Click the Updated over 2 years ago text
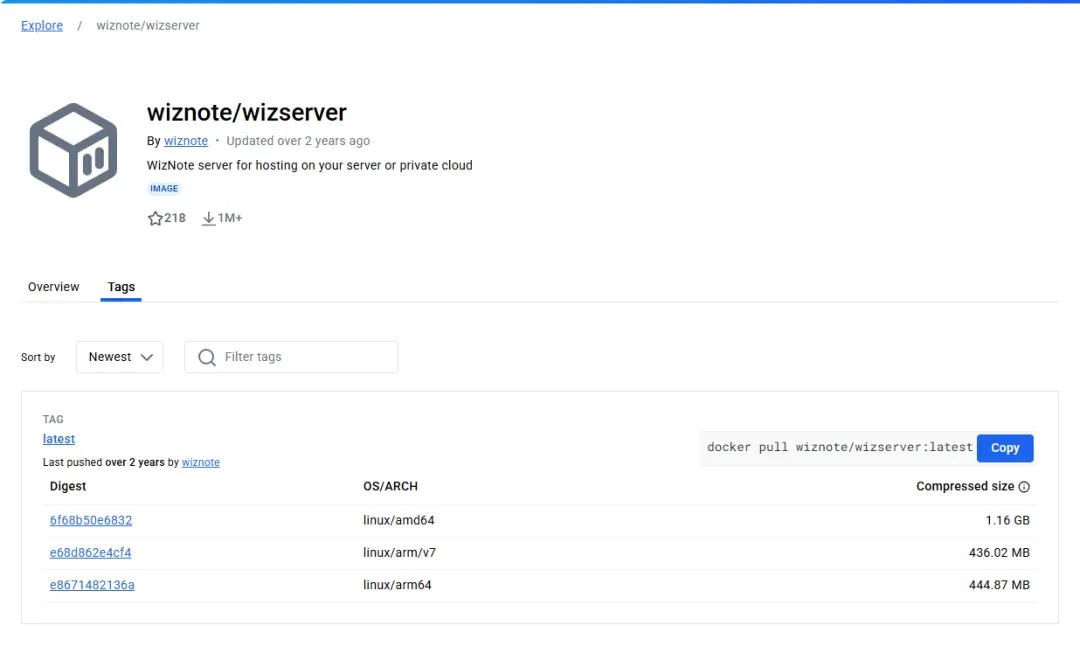This screenshot has height=646, width=1080. (298, 141)
